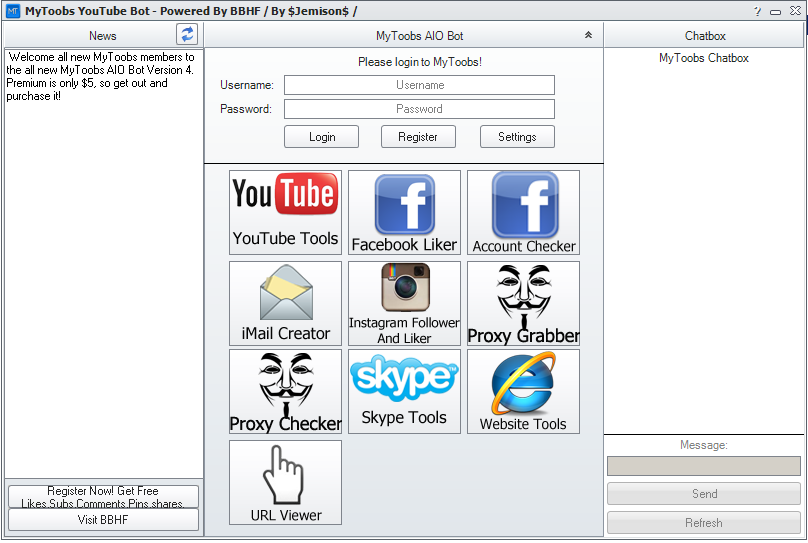Click the MT app icon in title bar
Screen dimensions: 808x543
[13, 11]
